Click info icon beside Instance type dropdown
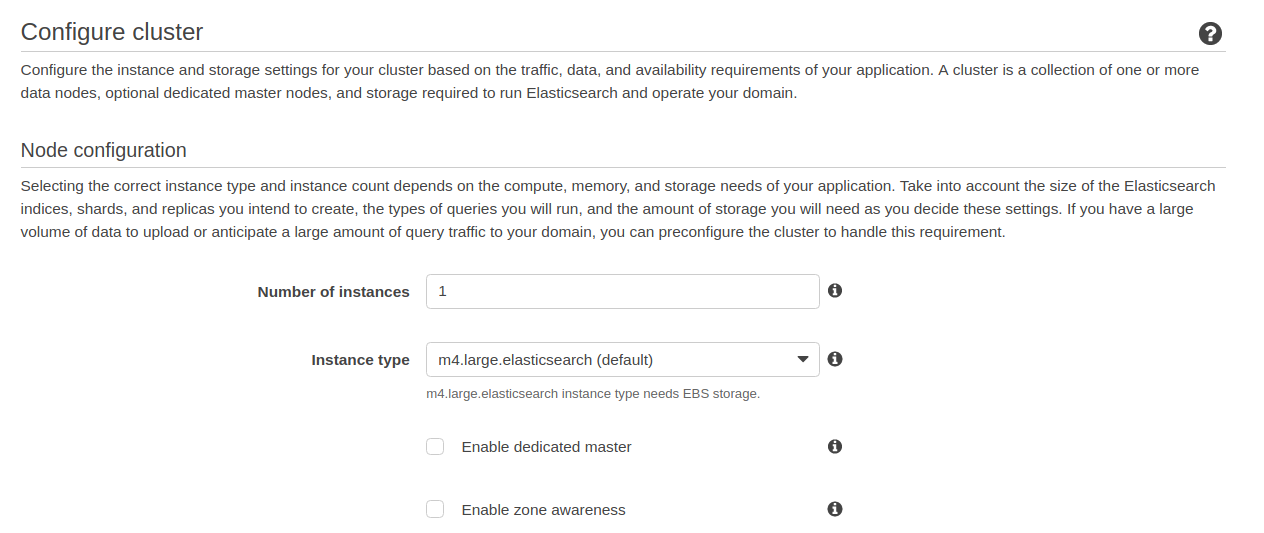Screen dimensions: 1264x533 835,359
